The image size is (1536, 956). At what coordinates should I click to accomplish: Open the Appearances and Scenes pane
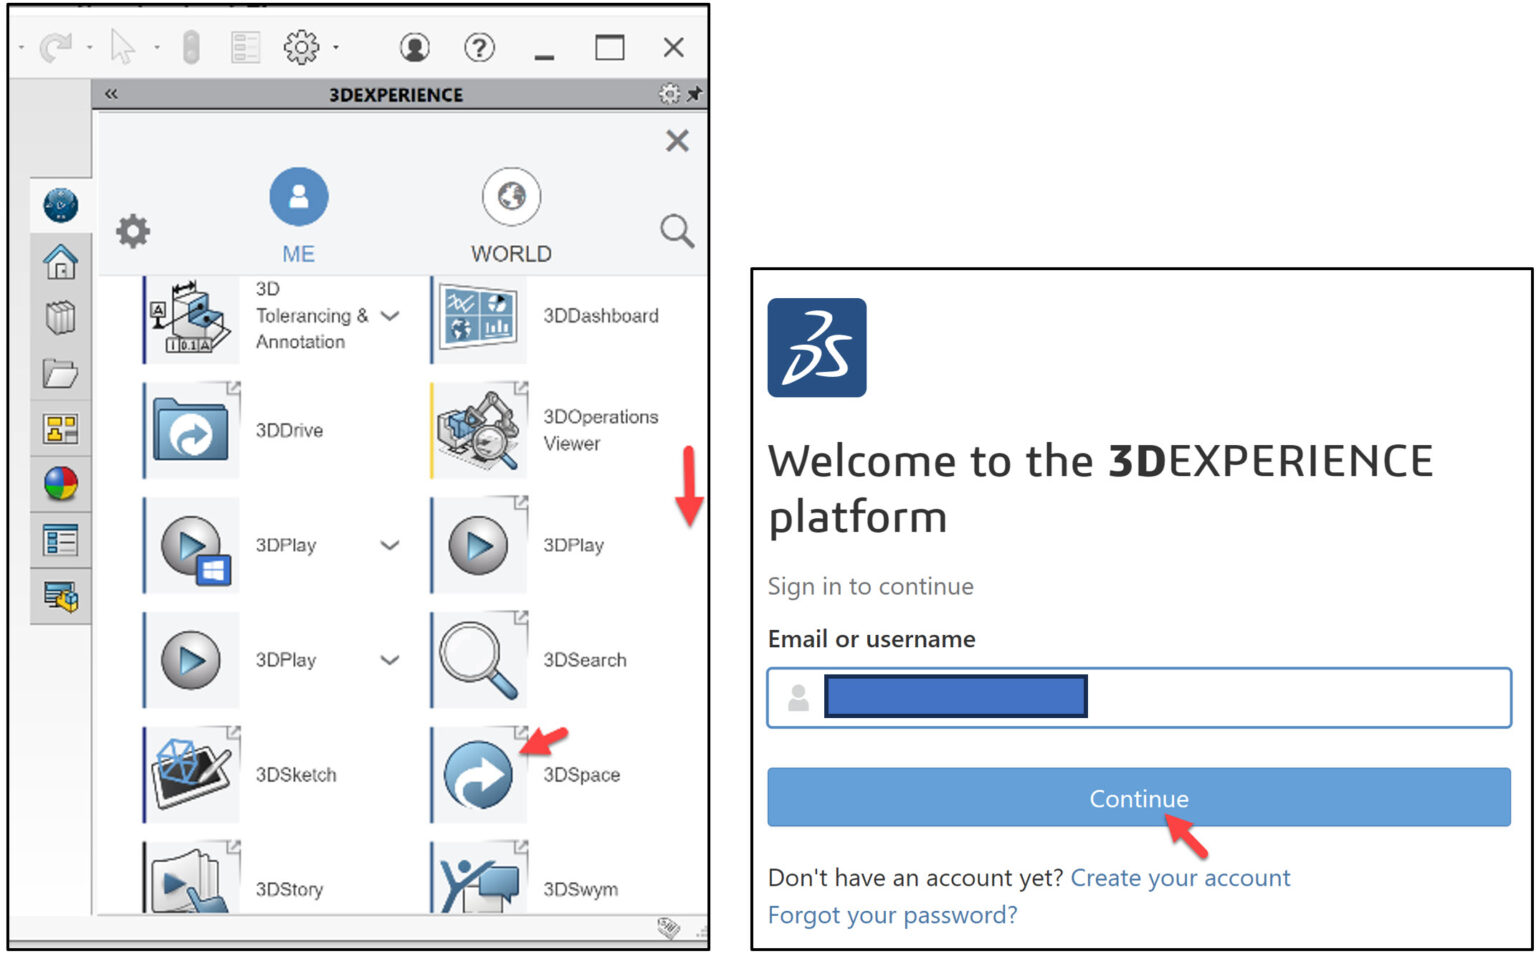point(60,484)
